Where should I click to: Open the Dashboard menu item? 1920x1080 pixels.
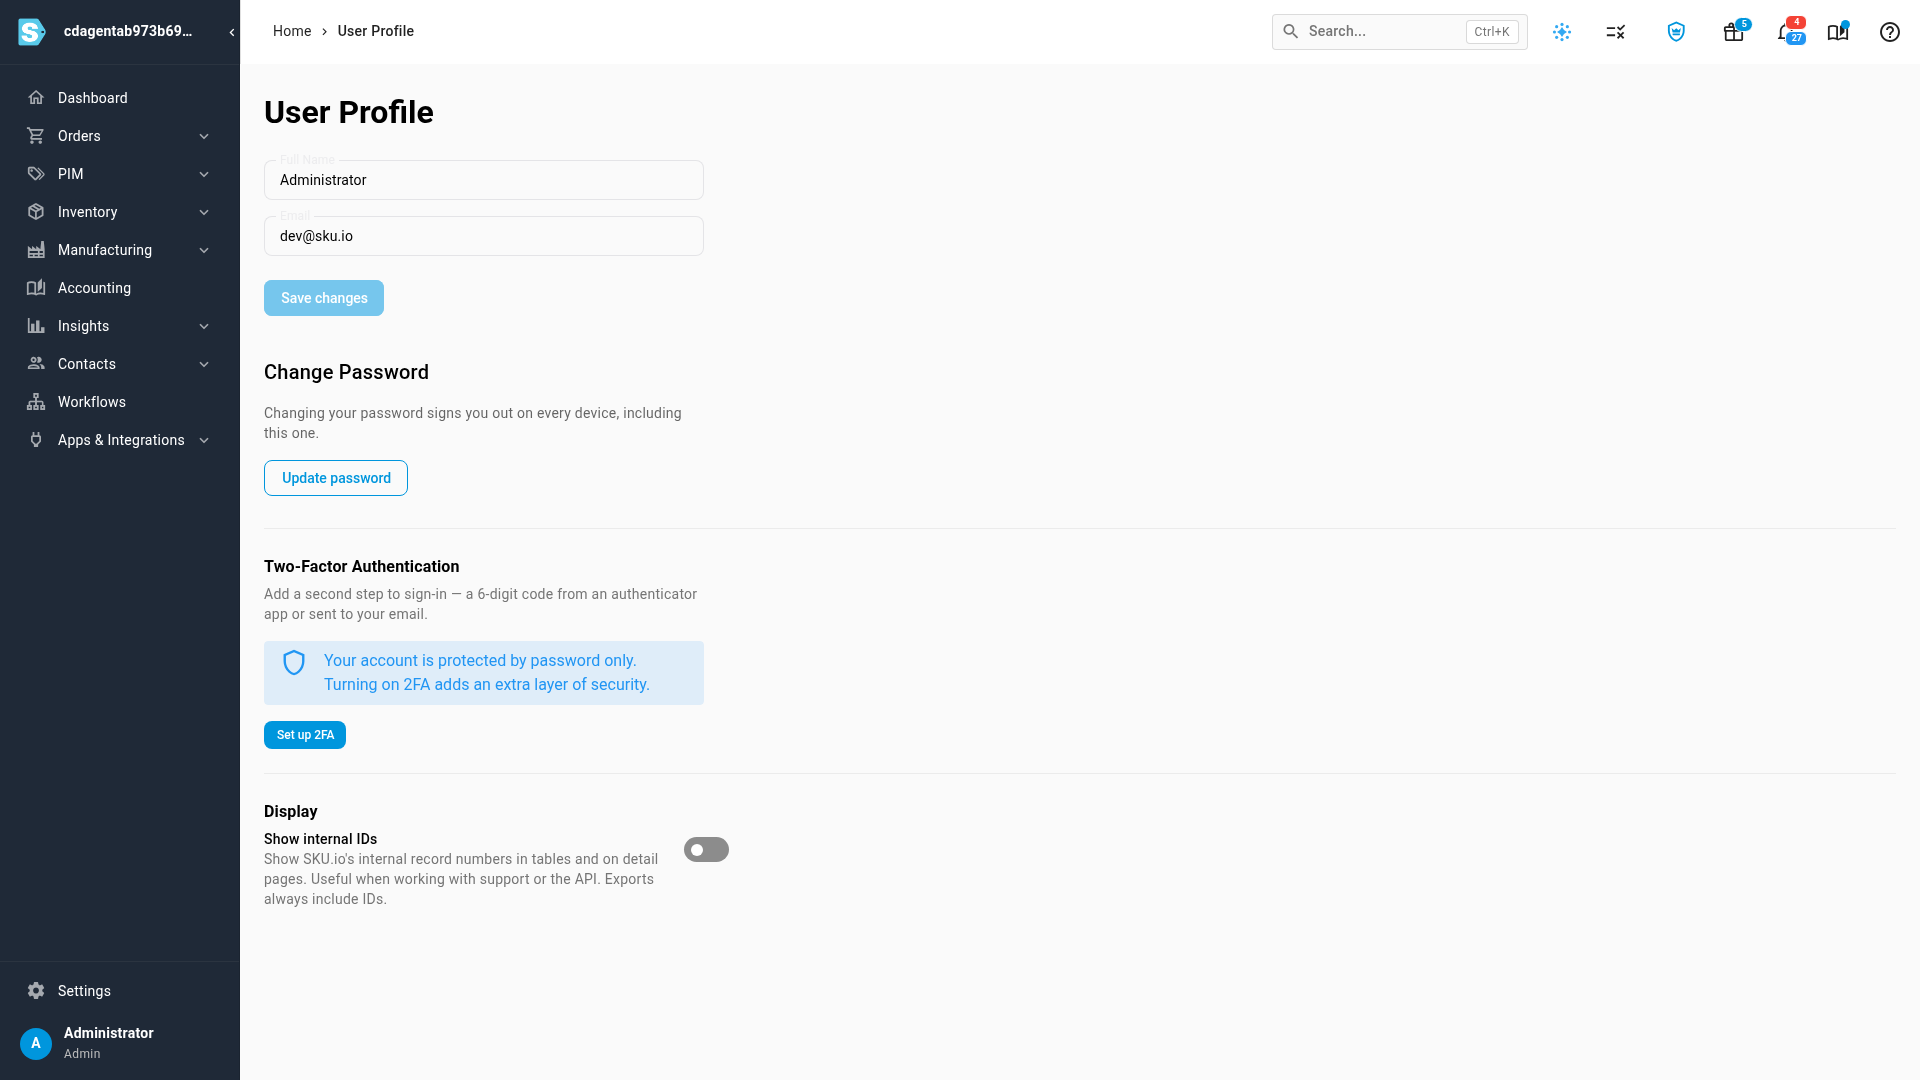point(120,98)
